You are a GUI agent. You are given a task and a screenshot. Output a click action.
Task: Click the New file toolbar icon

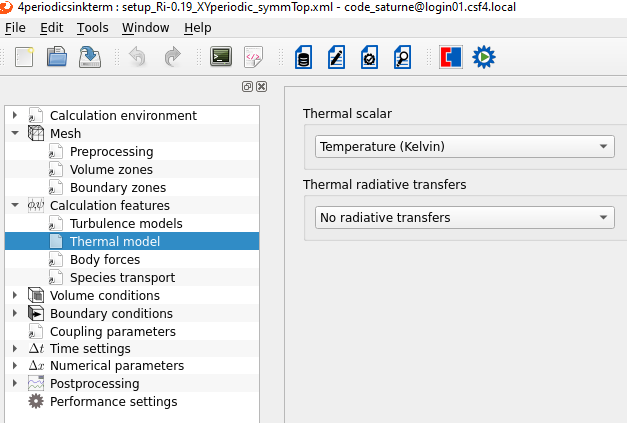pyautogui.click(x=24, y=58)
